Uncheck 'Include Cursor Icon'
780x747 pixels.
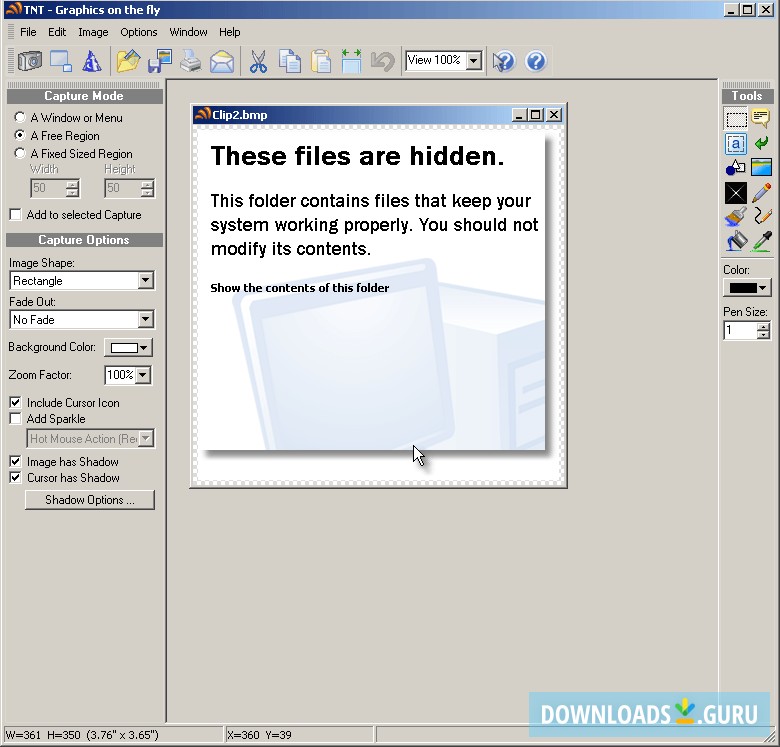coord(15,403)
